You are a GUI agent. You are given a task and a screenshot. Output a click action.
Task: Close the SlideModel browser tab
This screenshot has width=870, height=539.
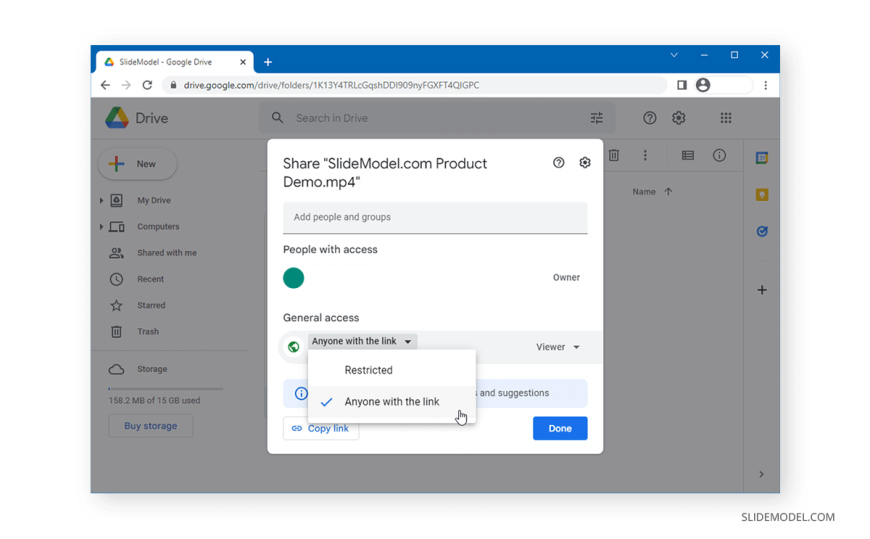tap(243, 62)
